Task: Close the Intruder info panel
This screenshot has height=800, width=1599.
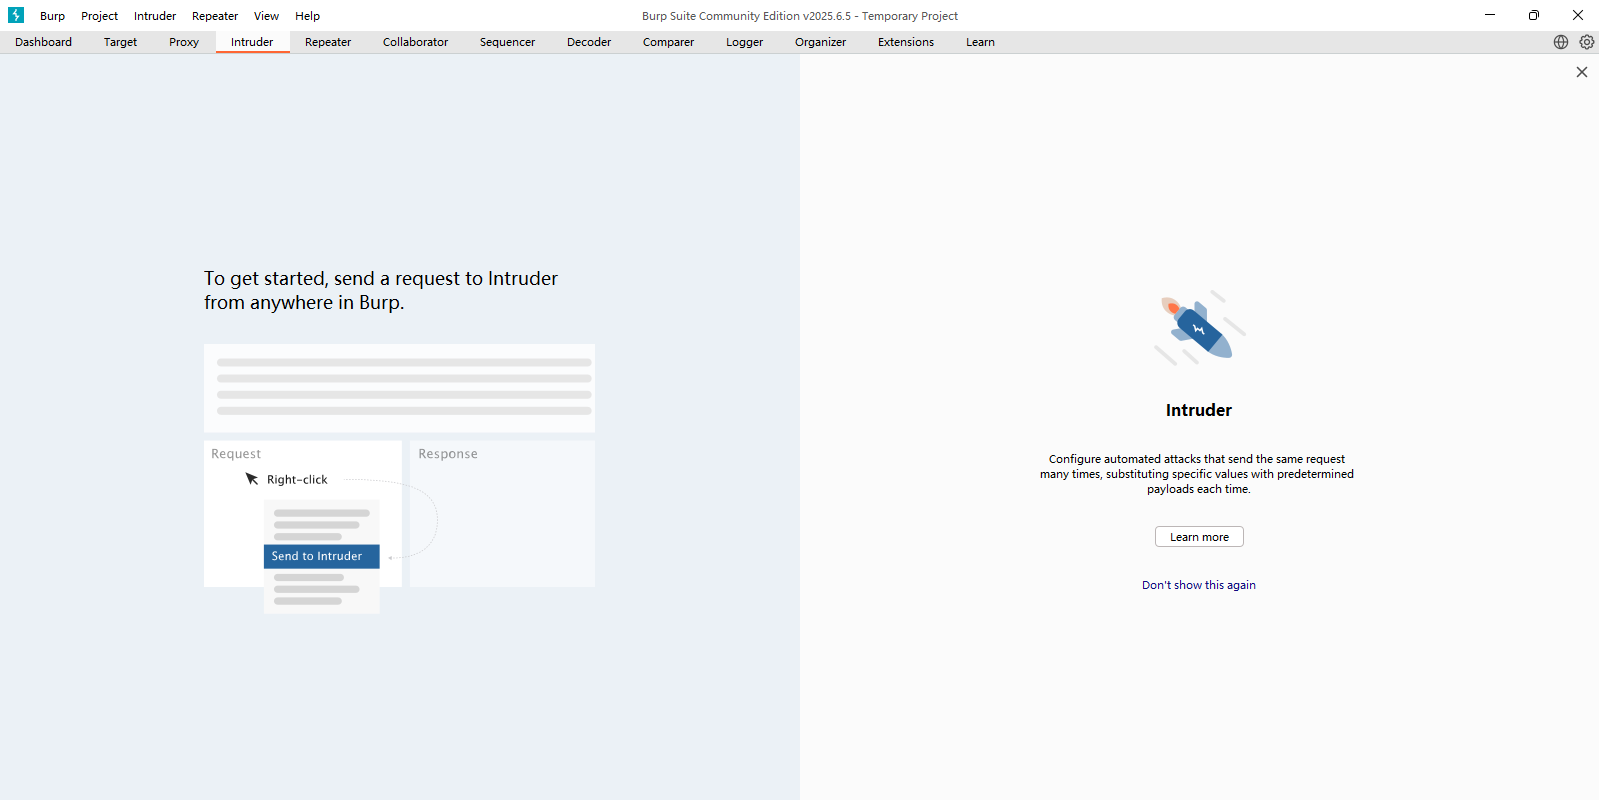Action: pyautogui.click(x=1581, y=72)
